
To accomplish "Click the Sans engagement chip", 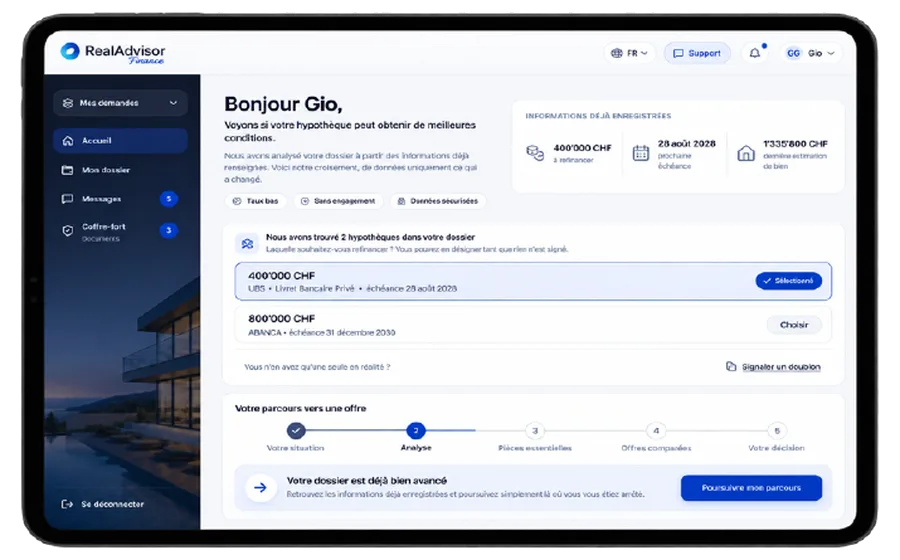I will [x=338, y=201].
